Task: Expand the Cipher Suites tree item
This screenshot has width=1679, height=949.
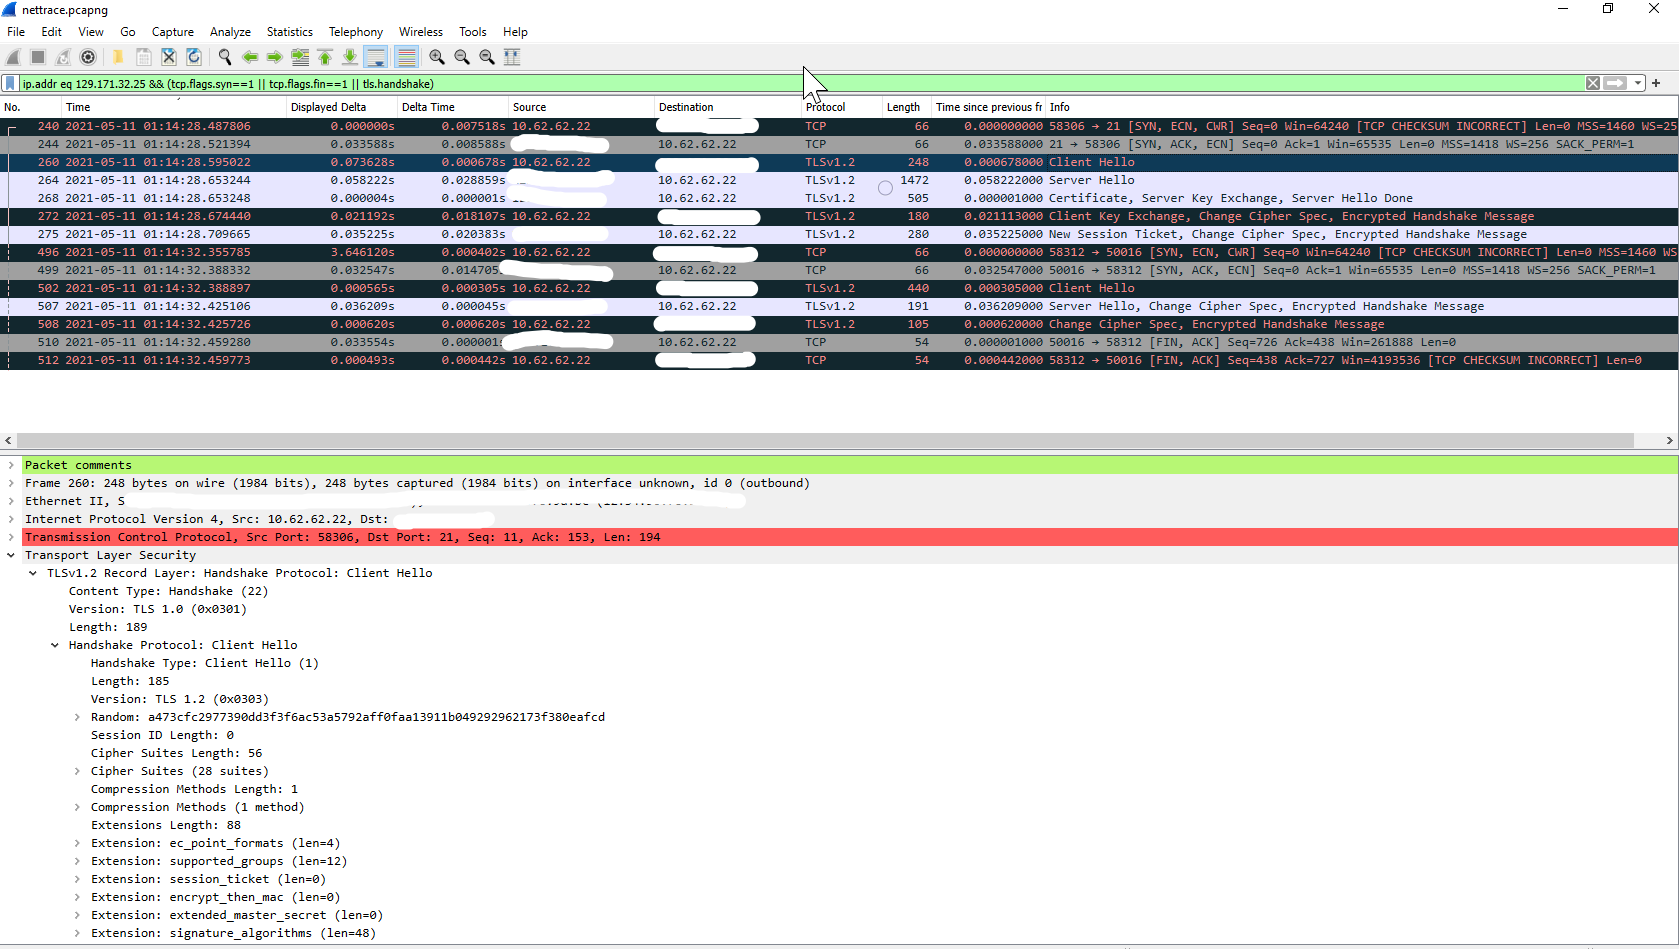Action: (78, 771)
